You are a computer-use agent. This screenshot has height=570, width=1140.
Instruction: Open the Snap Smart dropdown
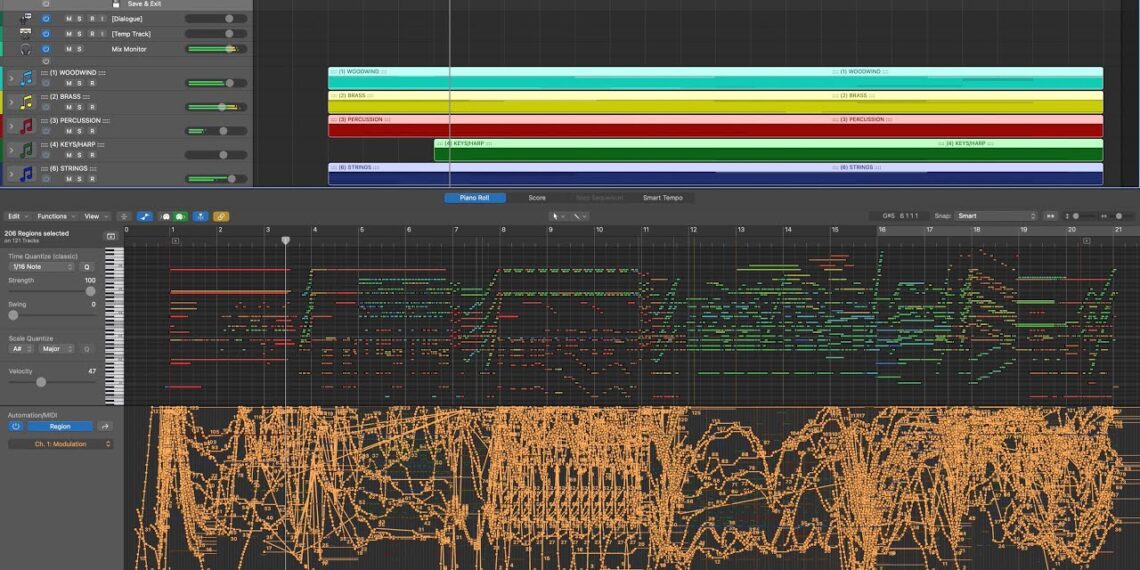[995, 216]
